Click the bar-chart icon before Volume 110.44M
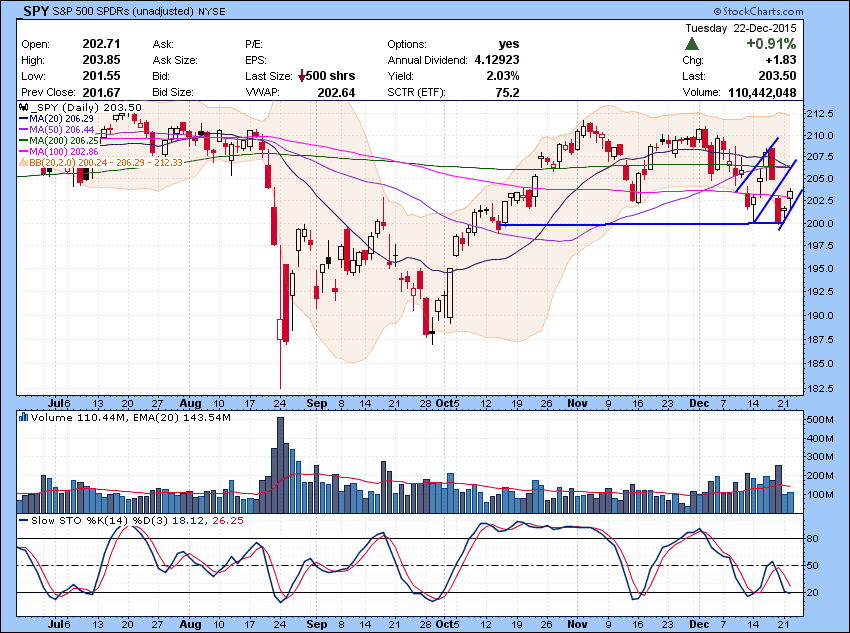 (x=23, y=417)
